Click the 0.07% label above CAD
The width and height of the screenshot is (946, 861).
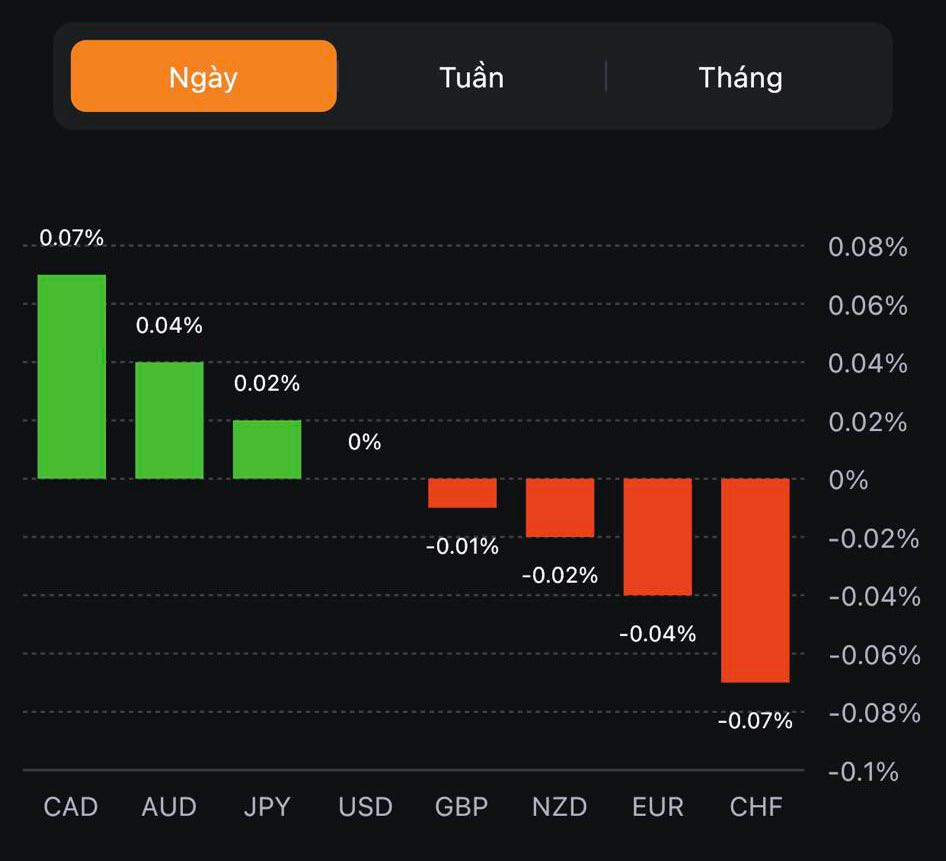[x=71, y=238]
